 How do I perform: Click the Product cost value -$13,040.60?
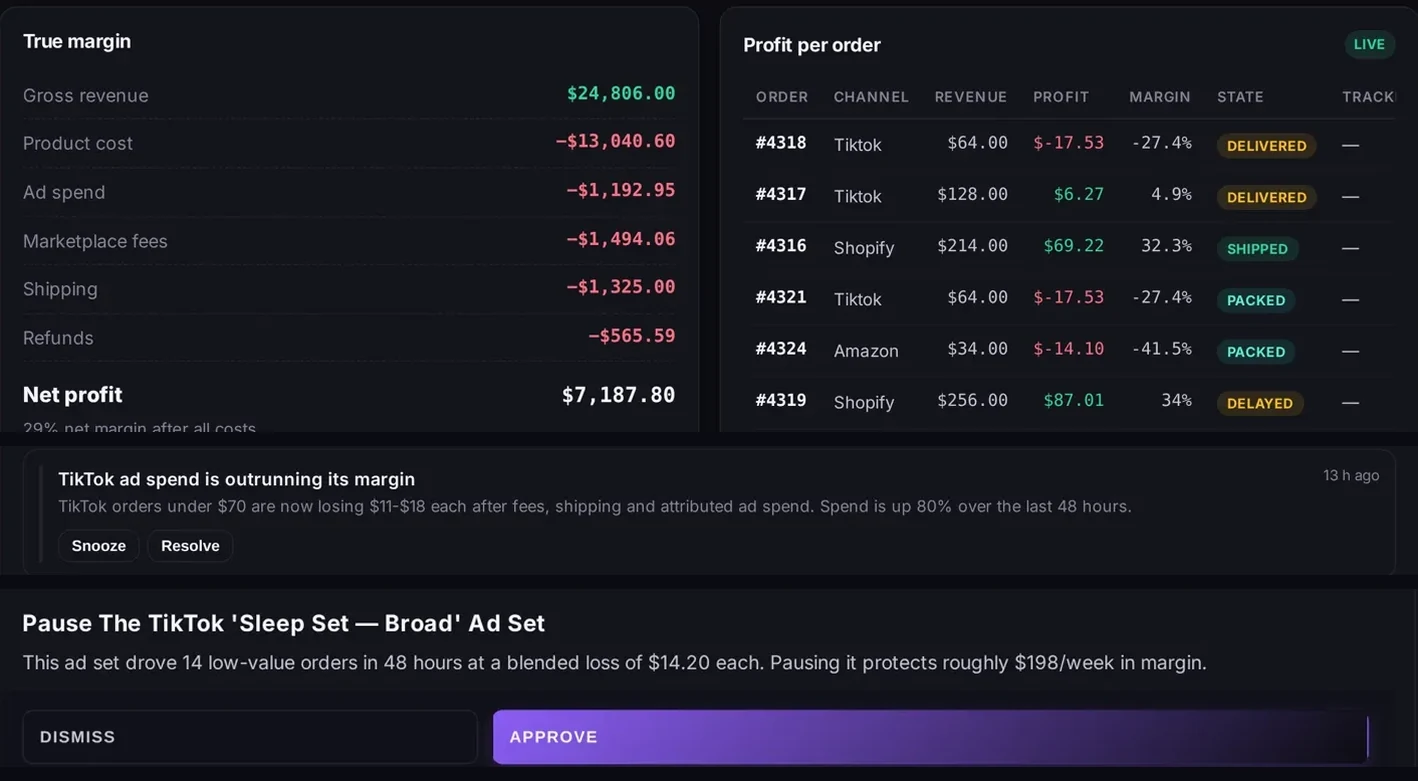(x=616, y=142)
